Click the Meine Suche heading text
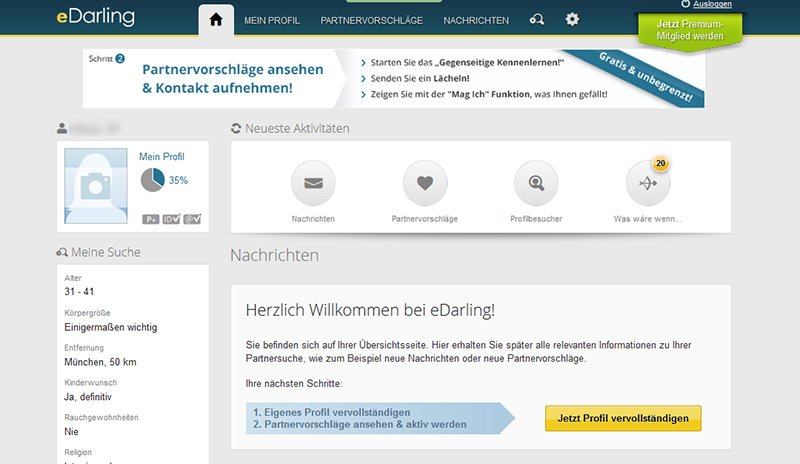The height and width of the screenshot is (464, 800). click(106, 252)
